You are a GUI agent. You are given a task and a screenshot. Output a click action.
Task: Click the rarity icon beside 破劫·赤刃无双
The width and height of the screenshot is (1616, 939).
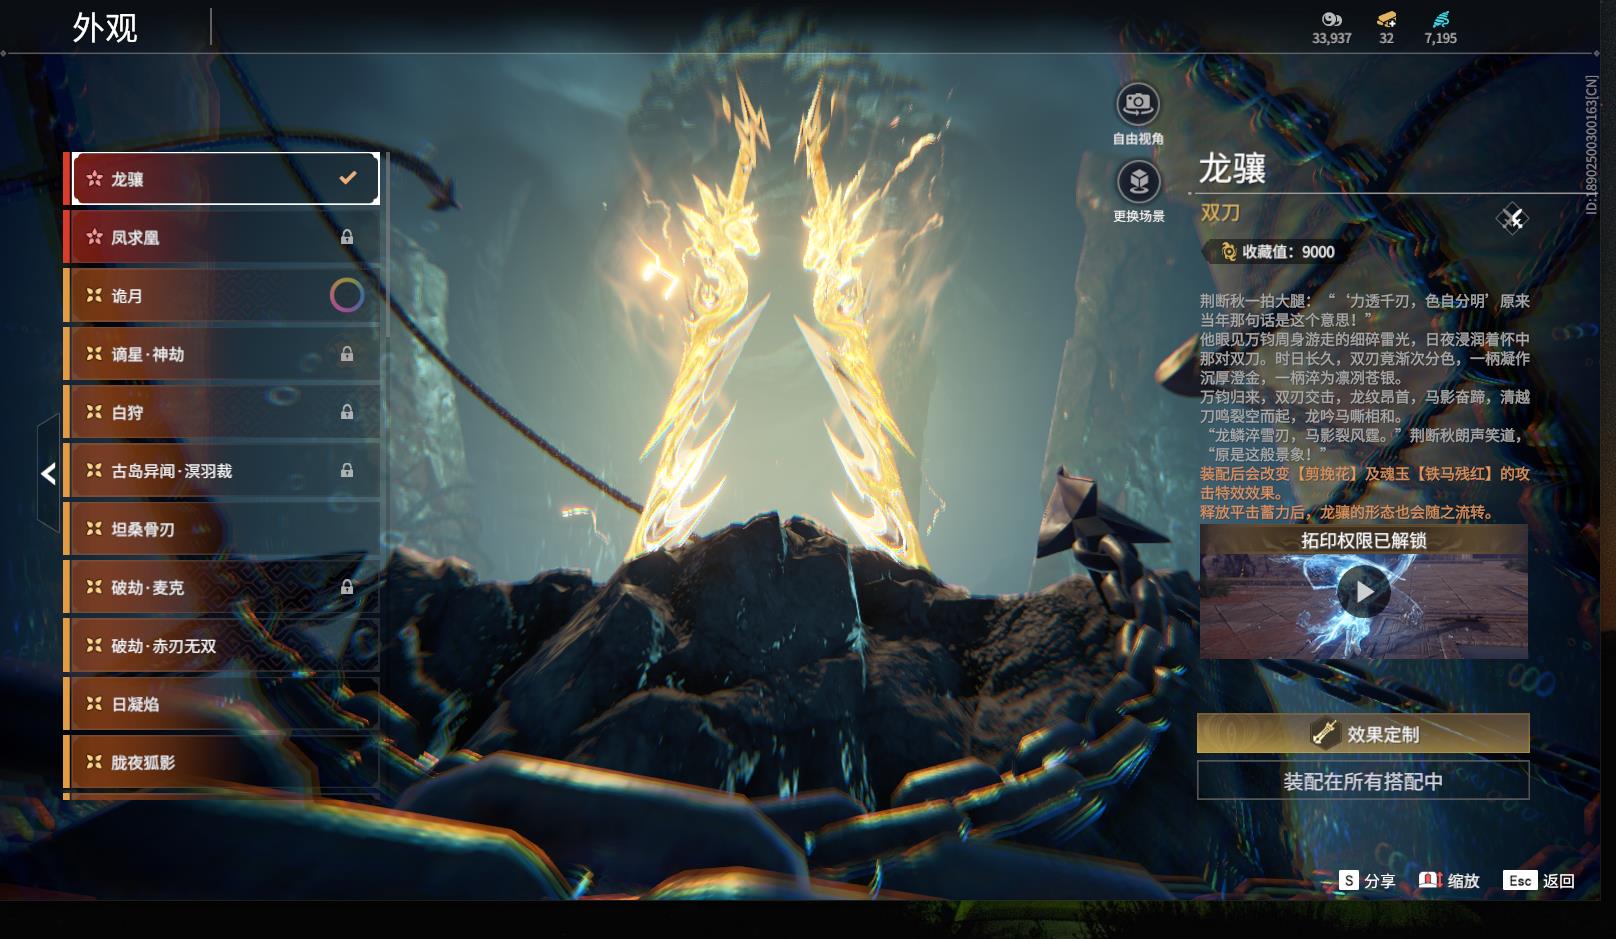click(94, 645)
